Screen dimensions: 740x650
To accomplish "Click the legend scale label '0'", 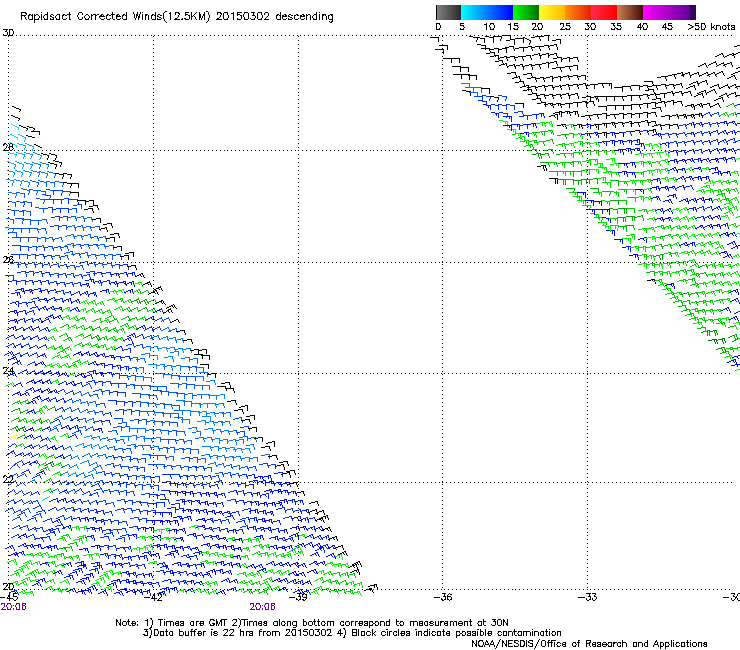I will 438,27.
